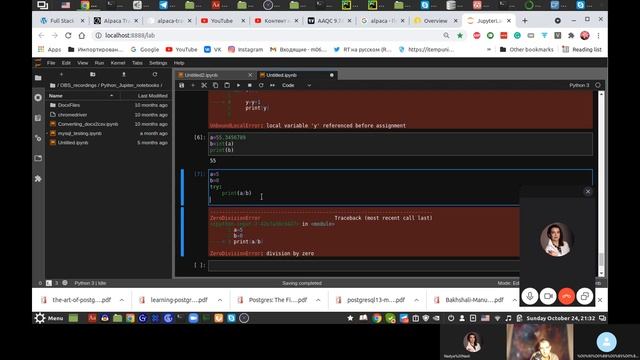The height and width of the screenshot is (360, 640).
Task: Refresh the file list in file browser
Action: pos(155,74)
